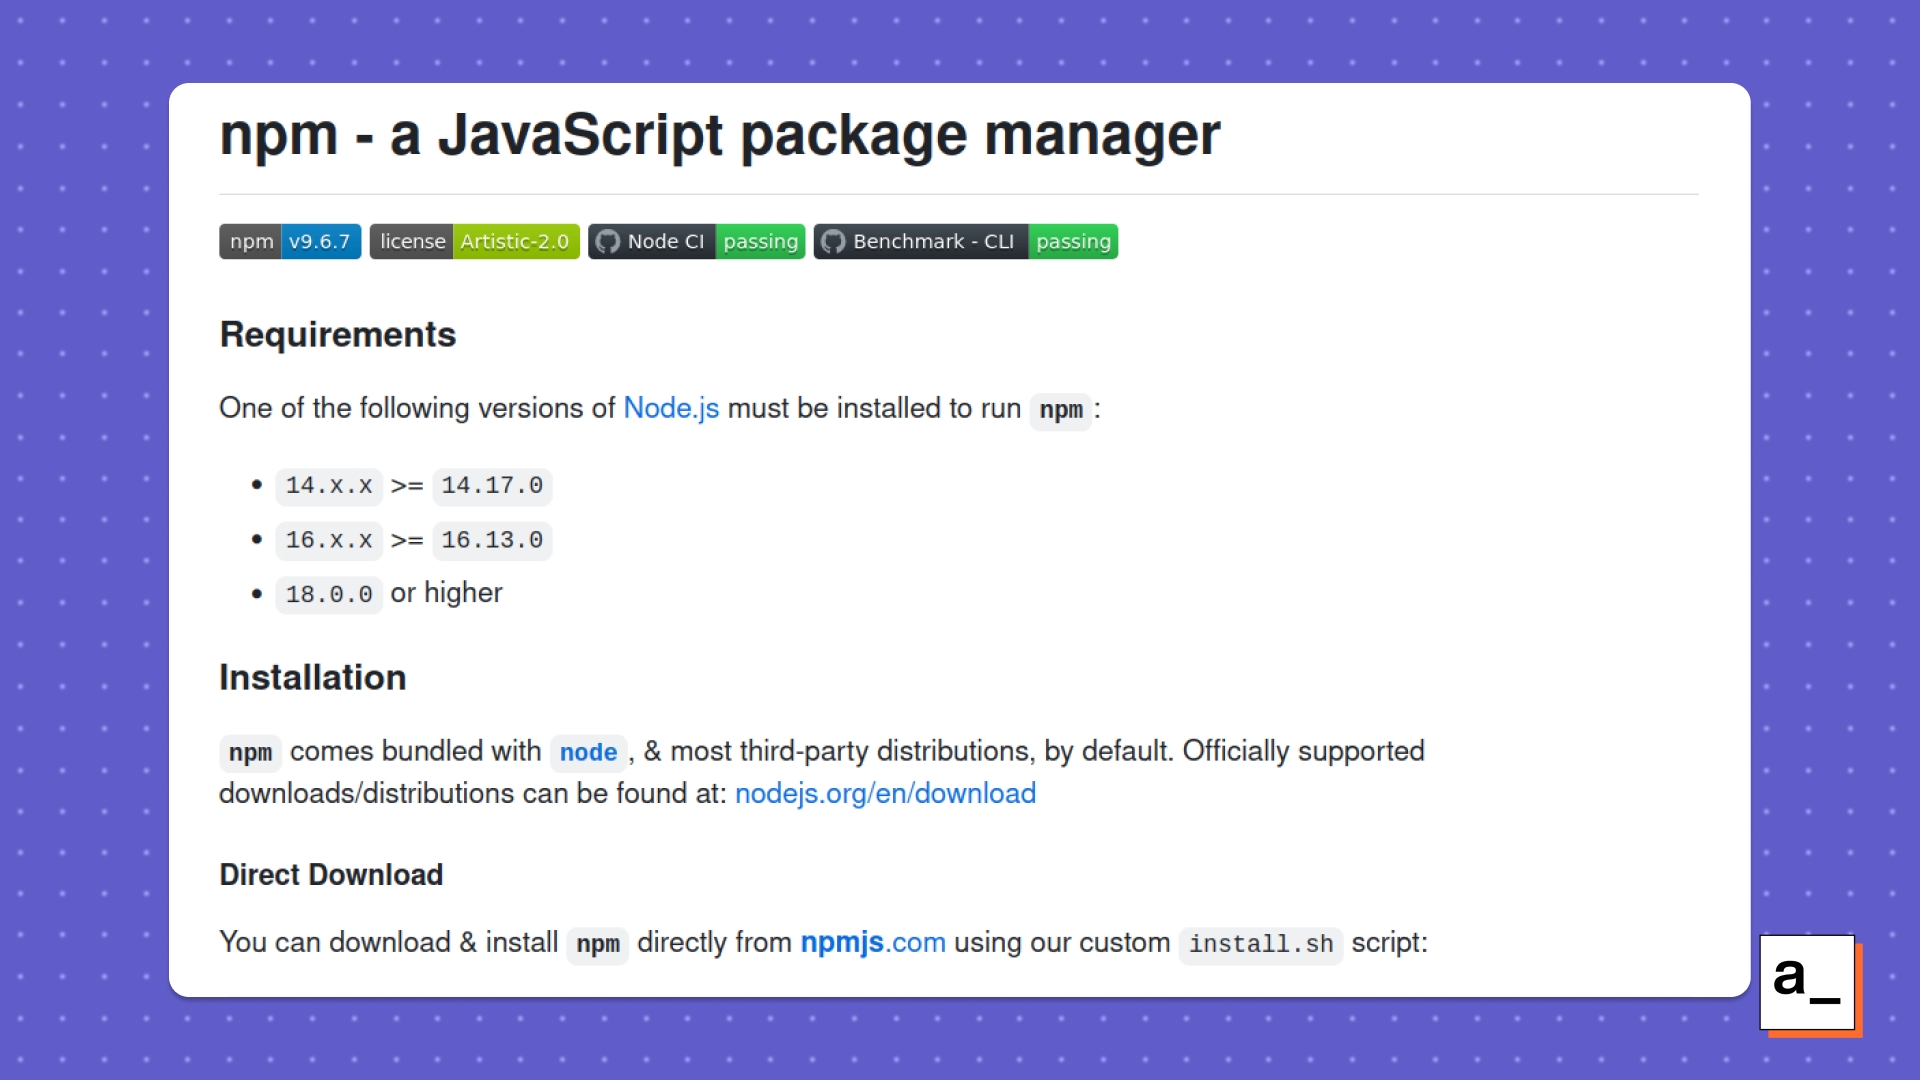The width and height of the screenshot is (1920, 1080).
Task: Click the install.sh inline code text
Action: 1260,944
